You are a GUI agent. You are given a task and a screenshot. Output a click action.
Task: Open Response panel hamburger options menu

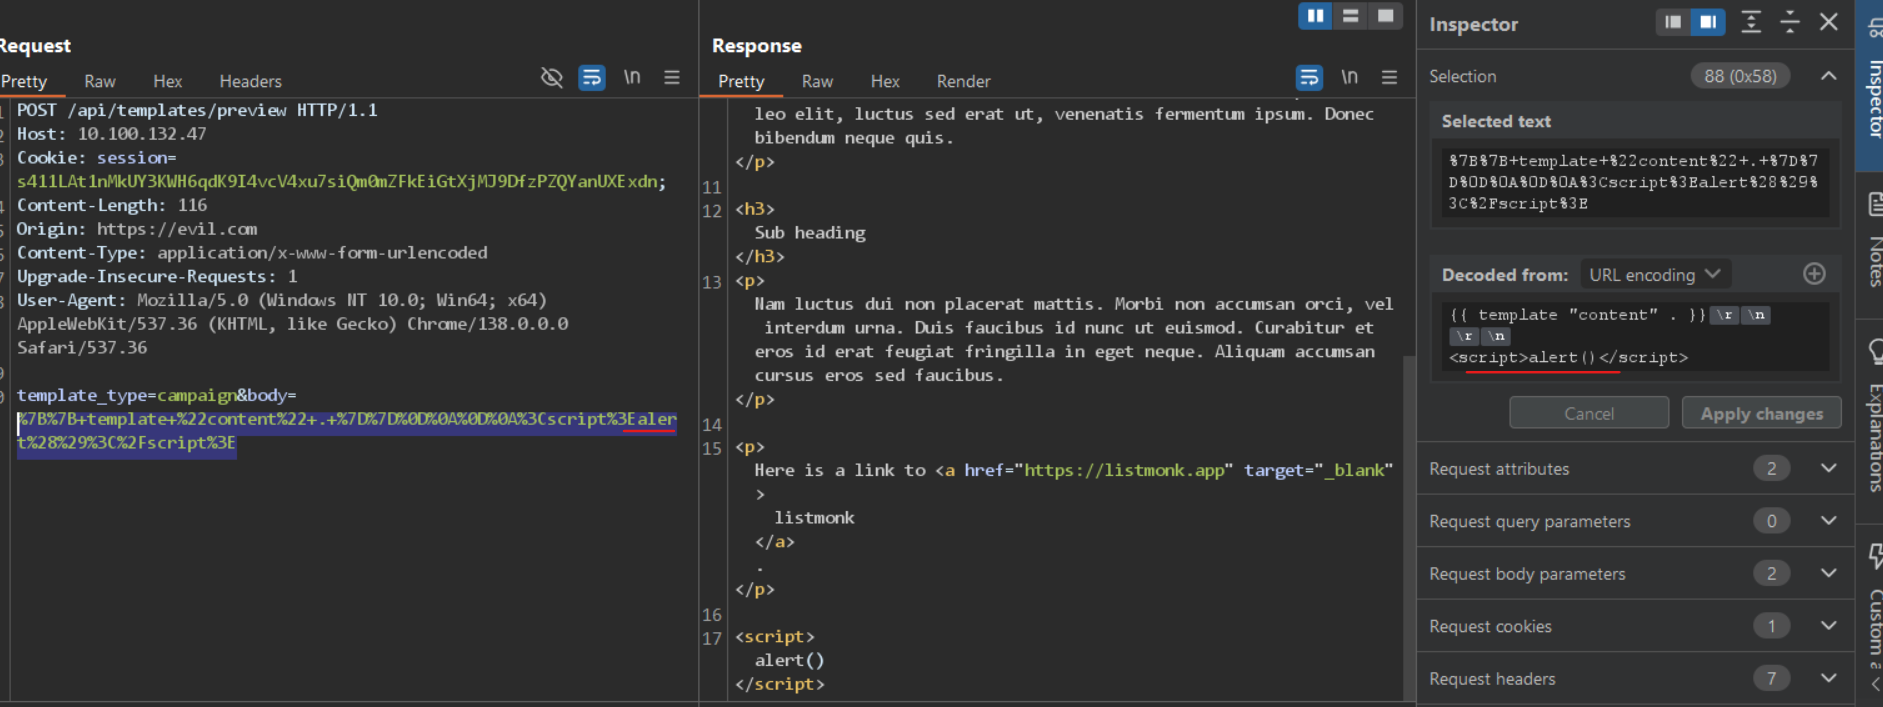click(x=1389, y=78)
